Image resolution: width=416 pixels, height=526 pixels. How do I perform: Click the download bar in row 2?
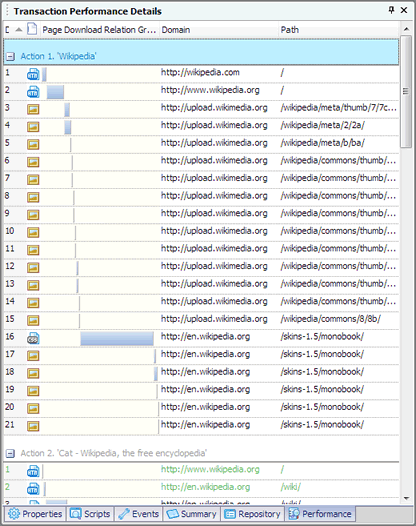pyautogui.click(x=55, y=92)
